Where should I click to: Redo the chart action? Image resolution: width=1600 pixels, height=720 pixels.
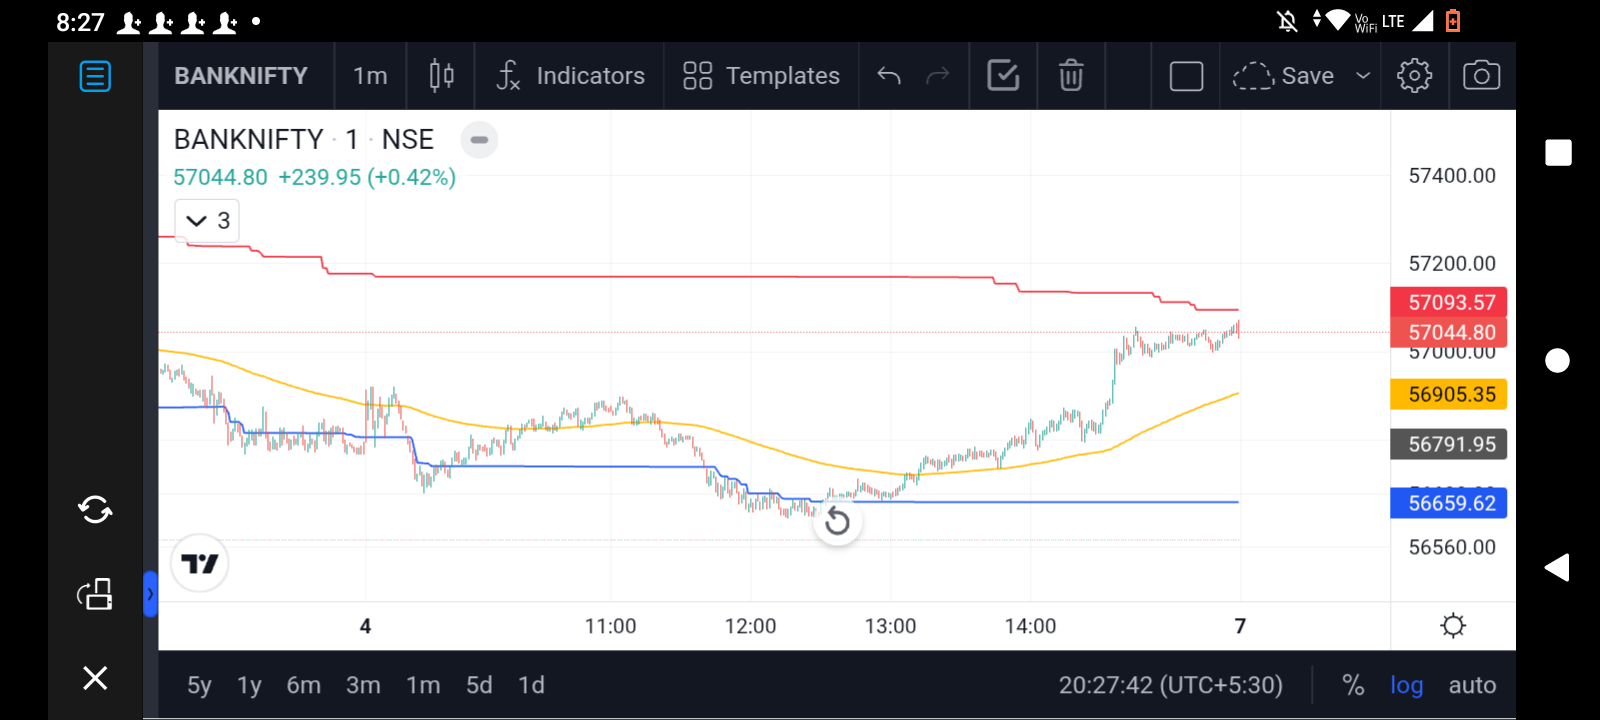(938, 76)
